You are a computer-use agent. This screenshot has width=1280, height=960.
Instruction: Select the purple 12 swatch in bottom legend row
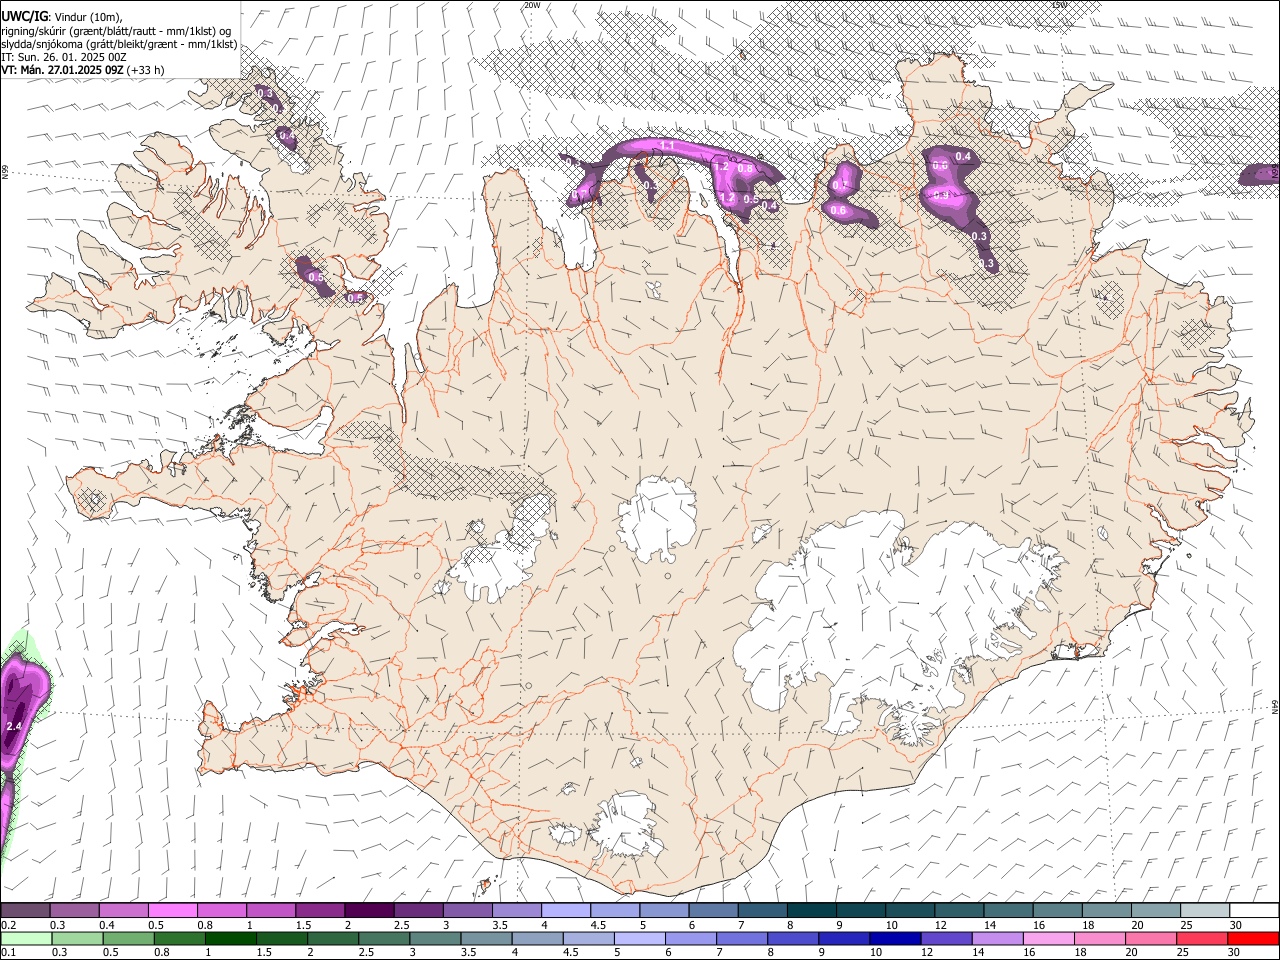pos(946,939)
